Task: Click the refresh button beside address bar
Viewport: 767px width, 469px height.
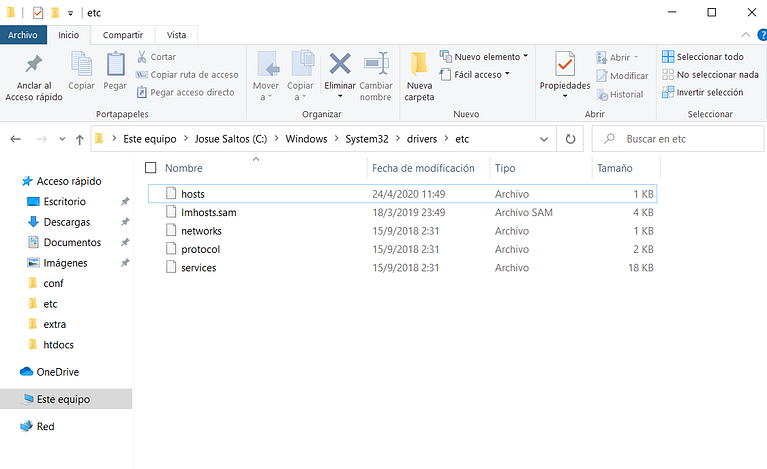Action: pyautogui.click(x=570, y=139)
